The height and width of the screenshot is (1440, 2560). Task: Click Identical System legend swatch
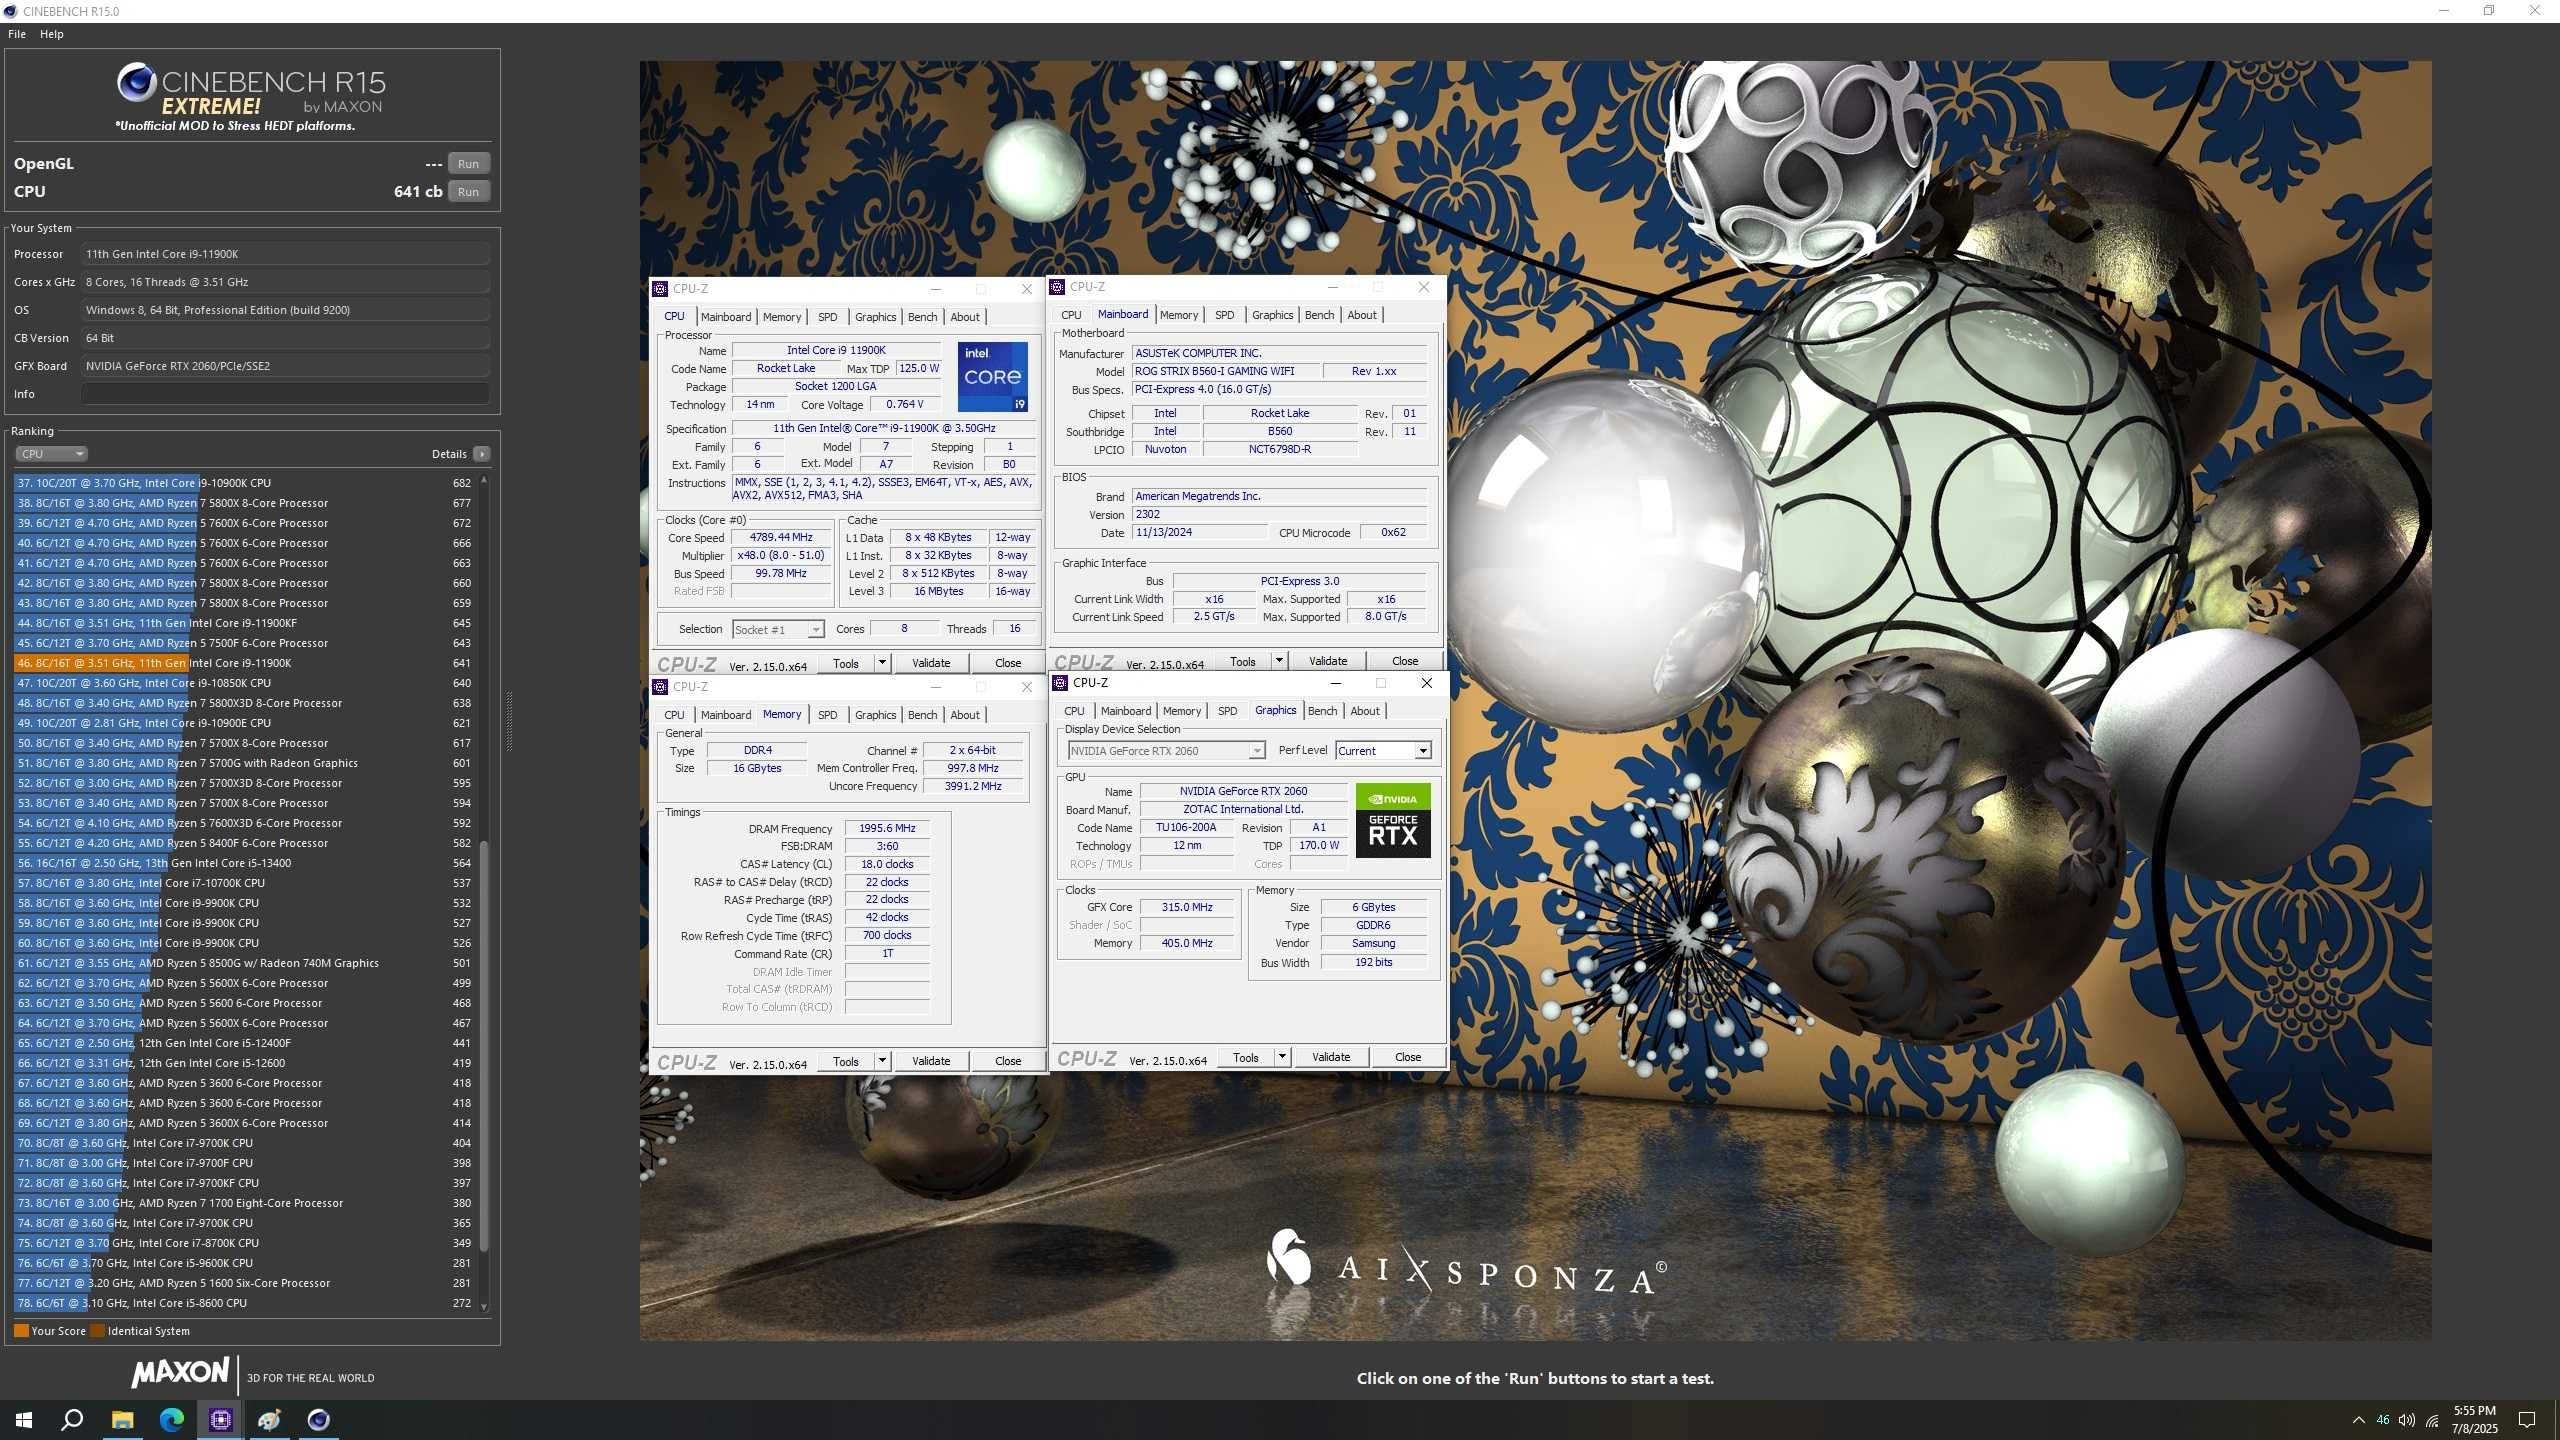tap(97, 1331)
